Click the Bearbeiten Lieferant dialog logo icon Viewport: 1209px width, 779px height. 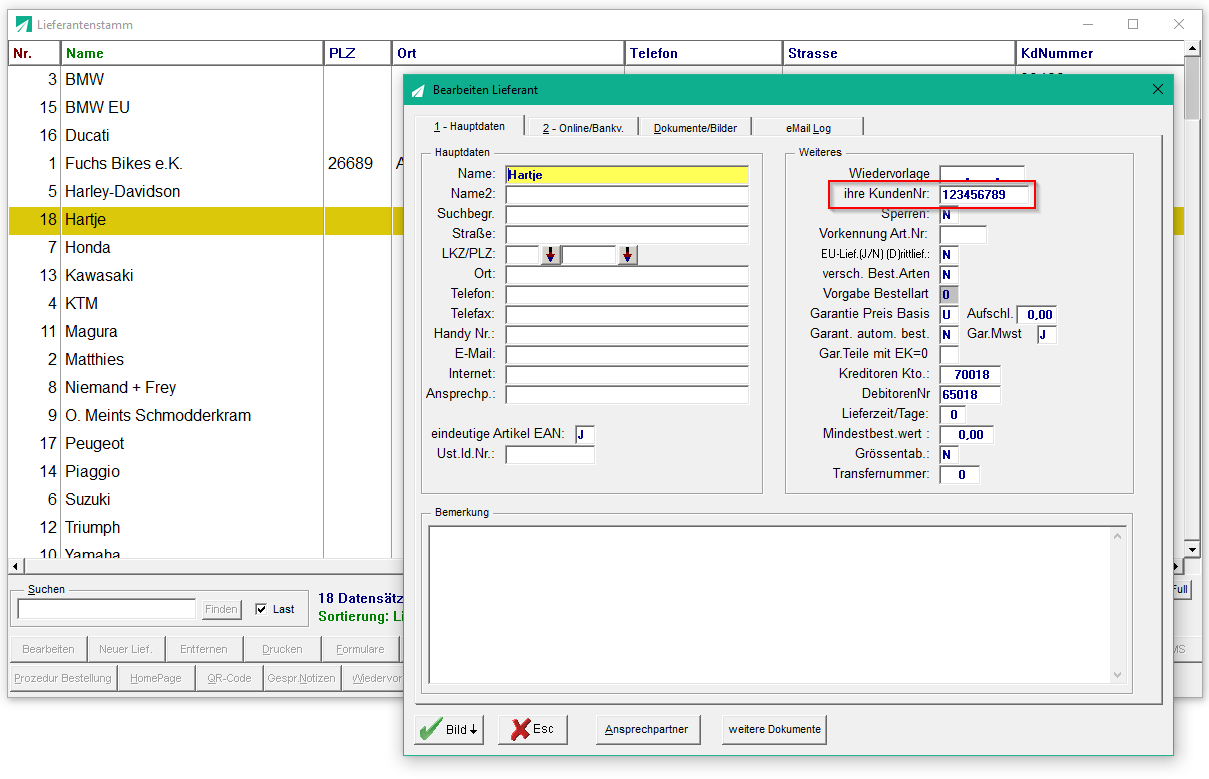pos(418,90)
